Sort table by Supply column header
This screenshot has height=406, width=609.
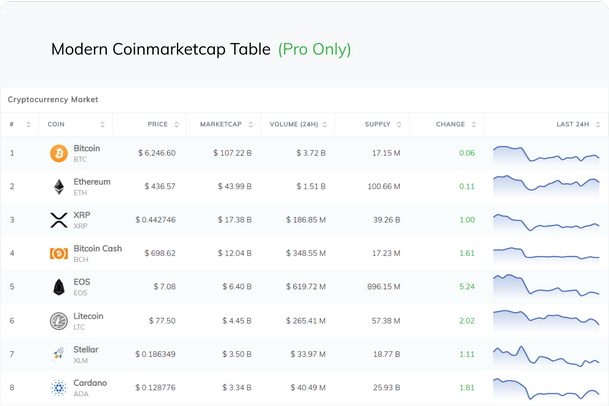(x=377, y=125)
